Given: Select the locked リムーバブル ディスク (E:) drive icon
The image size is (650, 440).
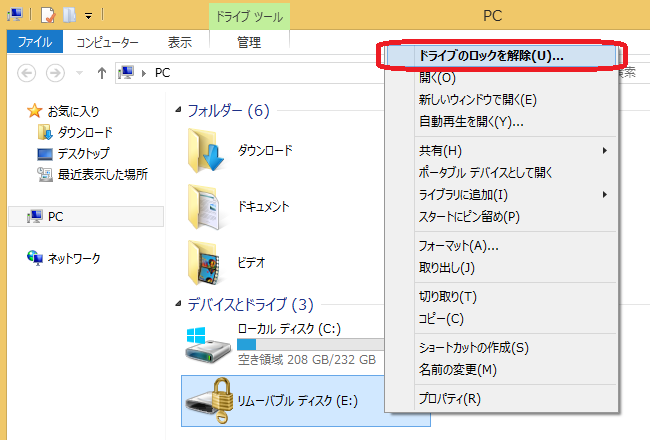Looking at the screenshot, I should [x=209, y=401].
